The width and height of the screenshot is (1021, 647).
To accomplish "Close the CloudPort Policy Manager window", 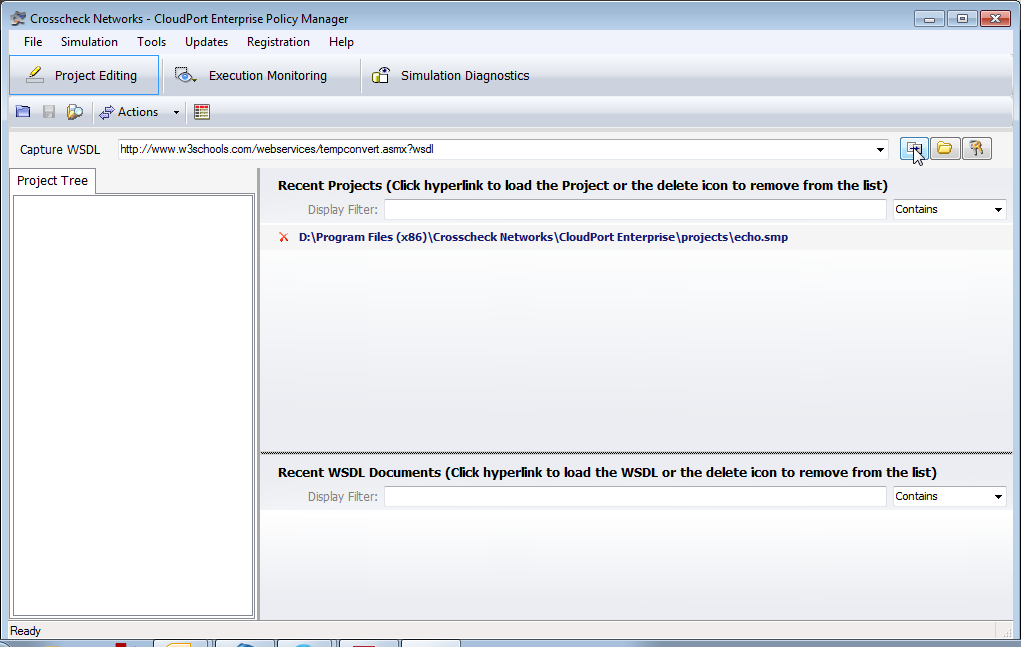I will click(x=995, y=19).
